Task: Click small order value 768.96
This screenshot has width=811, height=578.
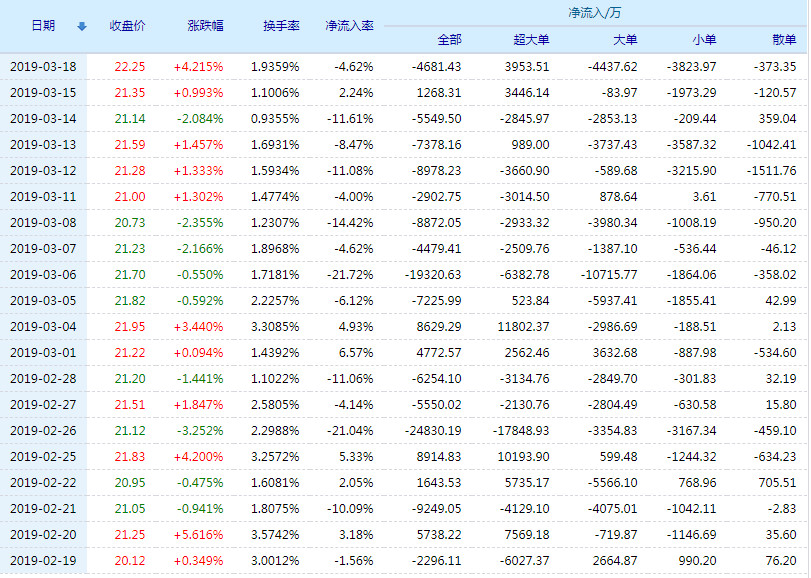Action: [x=697, y=482]
